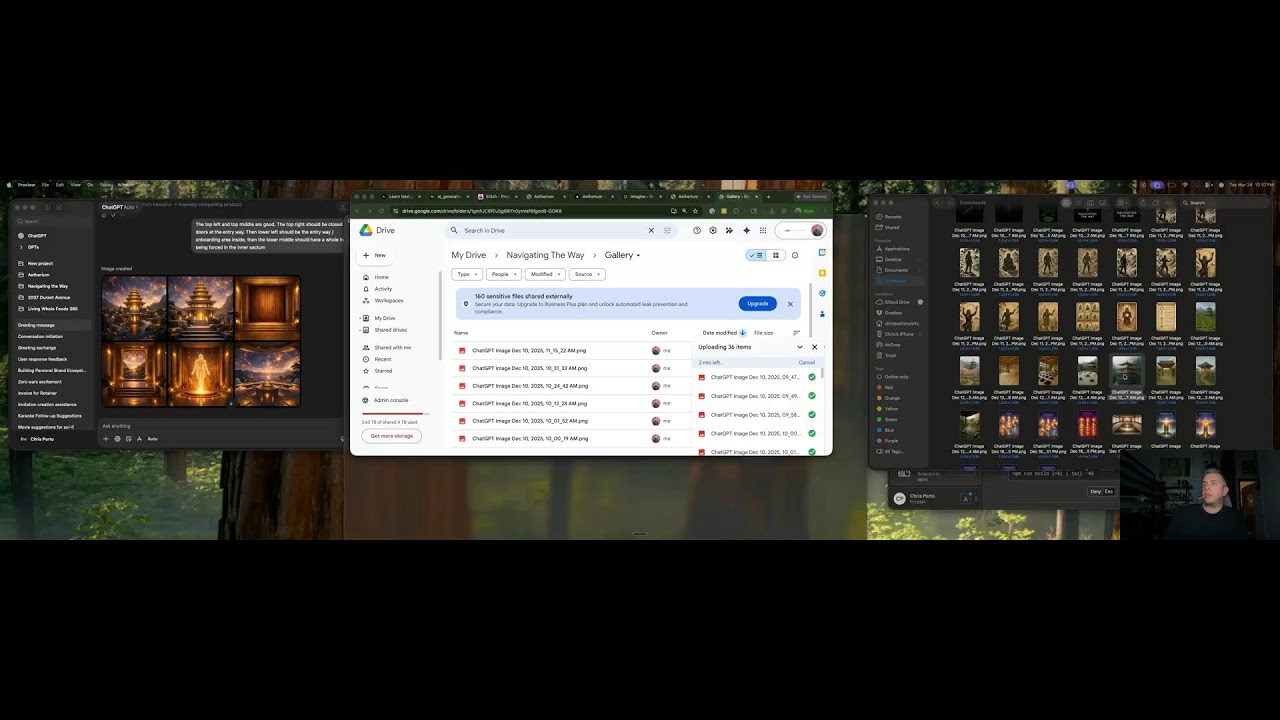
Task: Expand GPTs in ChatGPT sidebar
Action: coord(21,247)
